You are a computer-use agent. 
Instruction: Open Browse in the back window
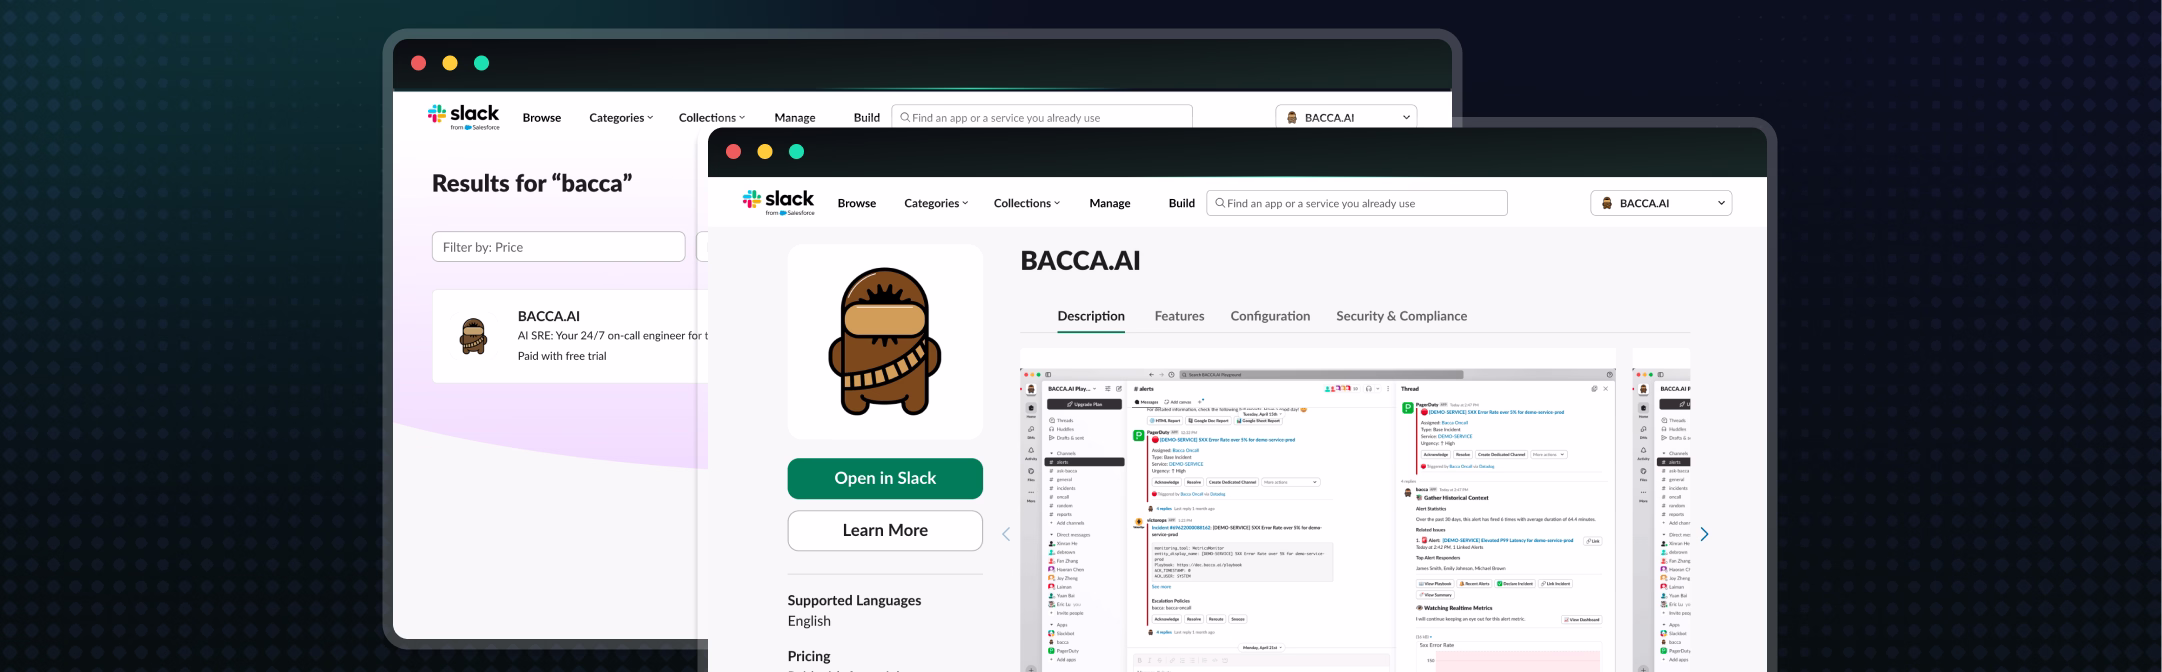(x=542, y=118)
